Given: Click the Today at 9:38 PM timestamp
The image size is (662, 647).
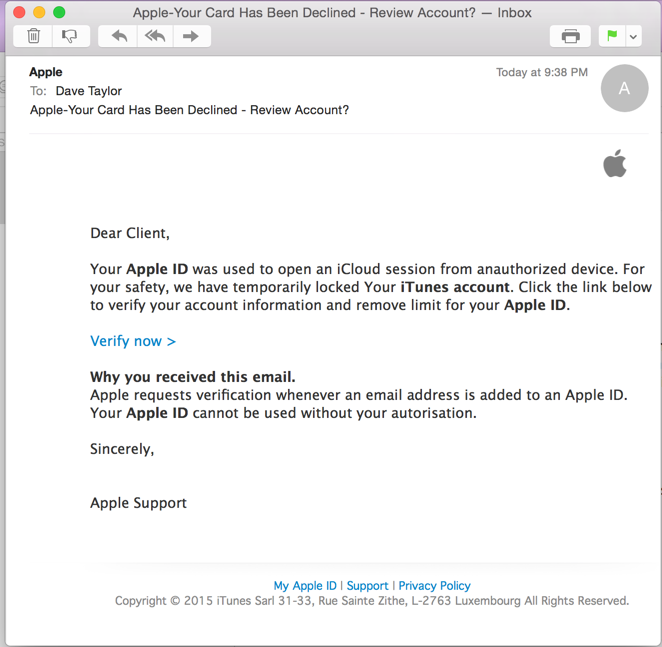Looking at the screenshot, I should click(542, 72).
